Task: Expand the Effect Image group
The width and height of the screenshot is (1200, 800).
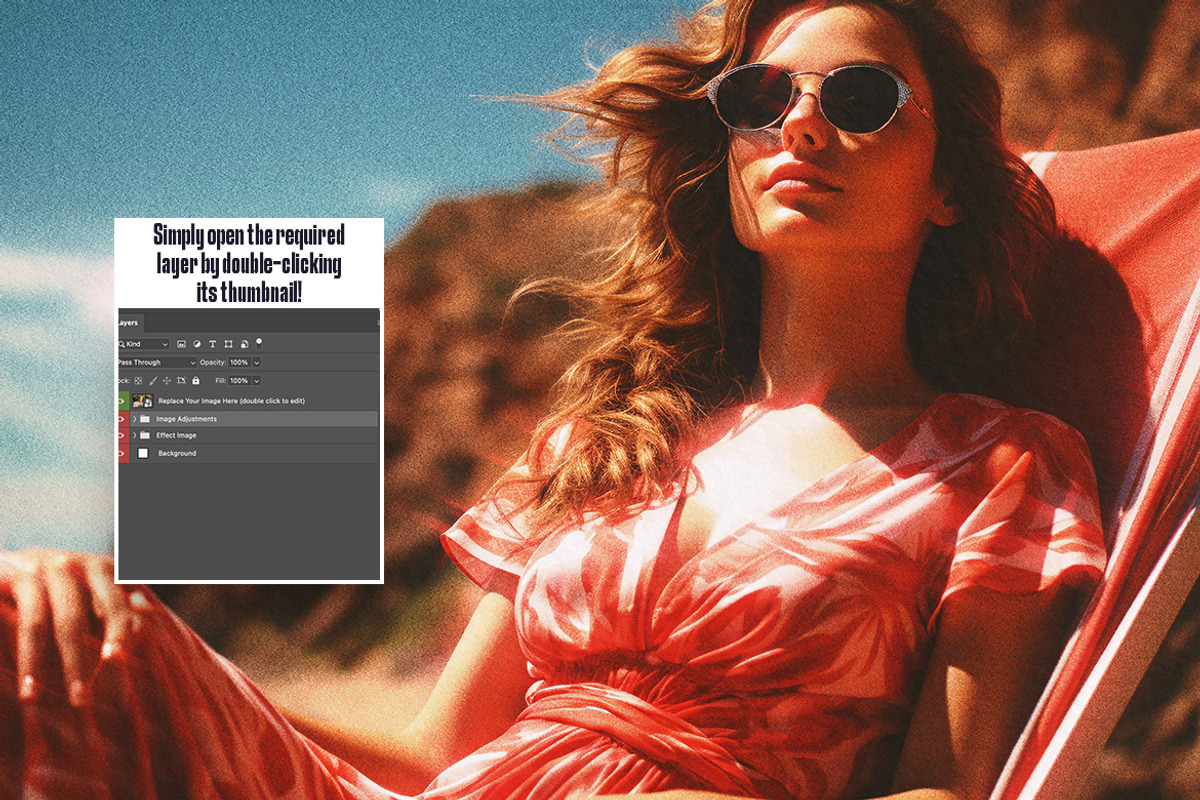Action: [135, 435]
